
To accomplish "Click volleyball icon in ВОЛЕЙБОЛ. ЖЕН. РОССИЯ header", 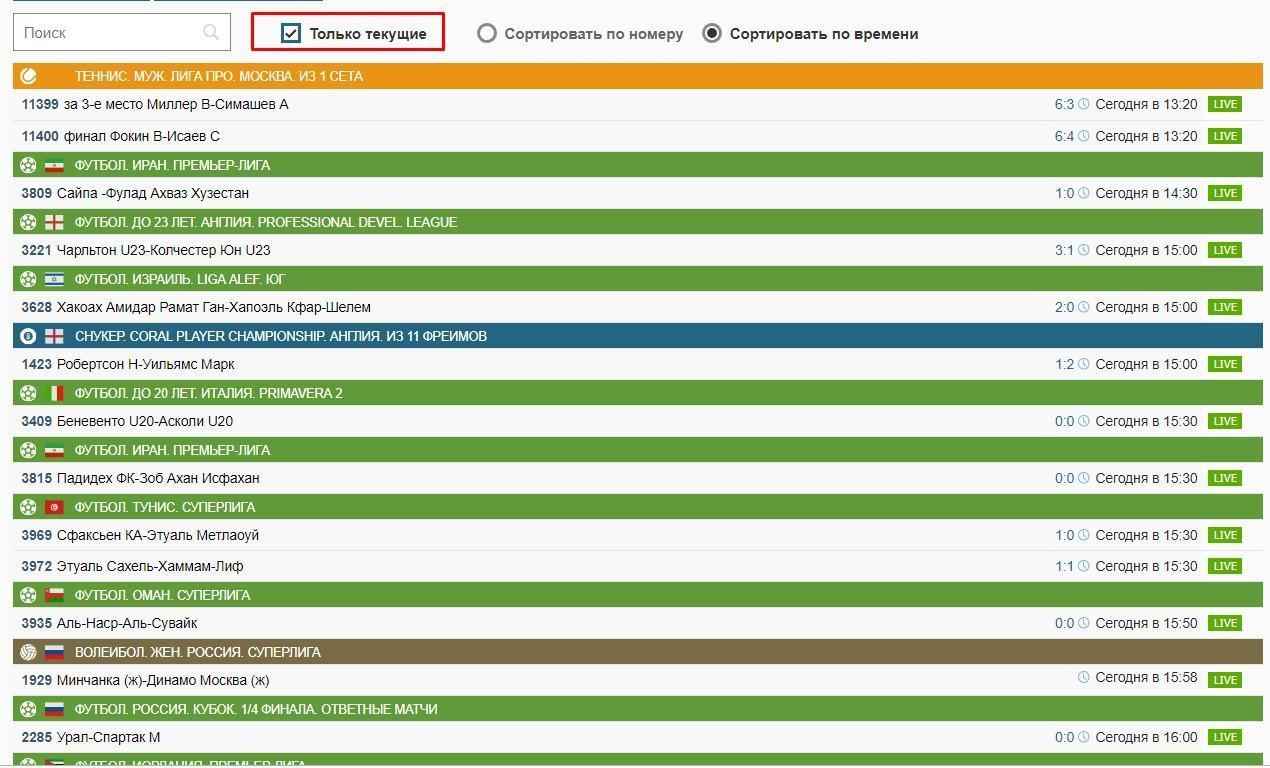I will (28, 652).
